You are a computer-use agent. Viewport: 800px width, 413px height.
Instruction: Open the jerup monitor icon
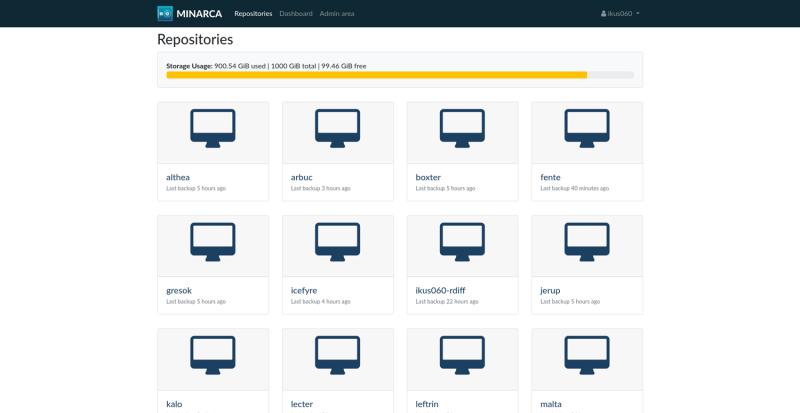[x=587, y=242]
